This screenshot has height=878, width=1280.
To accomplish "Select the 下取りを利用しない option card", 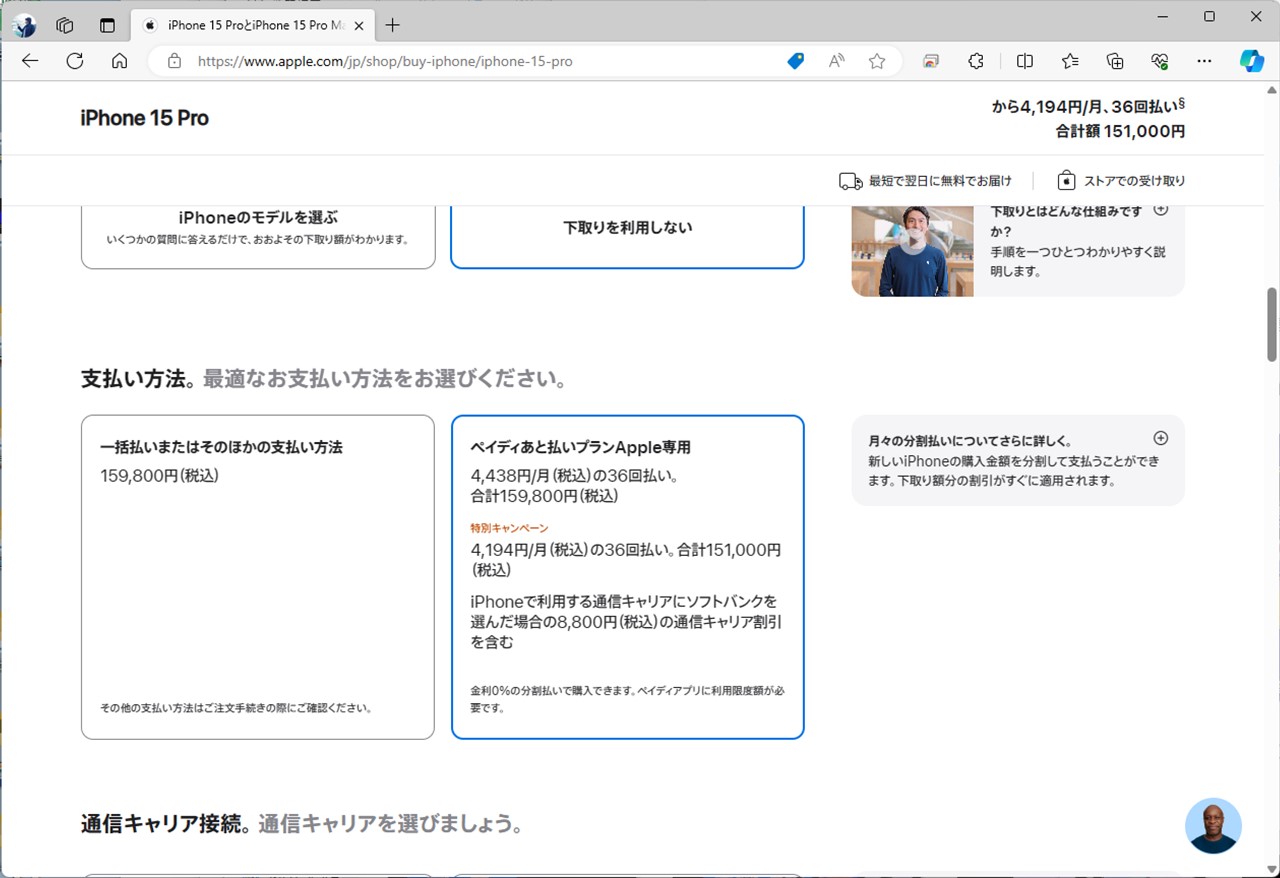I will (x=627, y=227).
